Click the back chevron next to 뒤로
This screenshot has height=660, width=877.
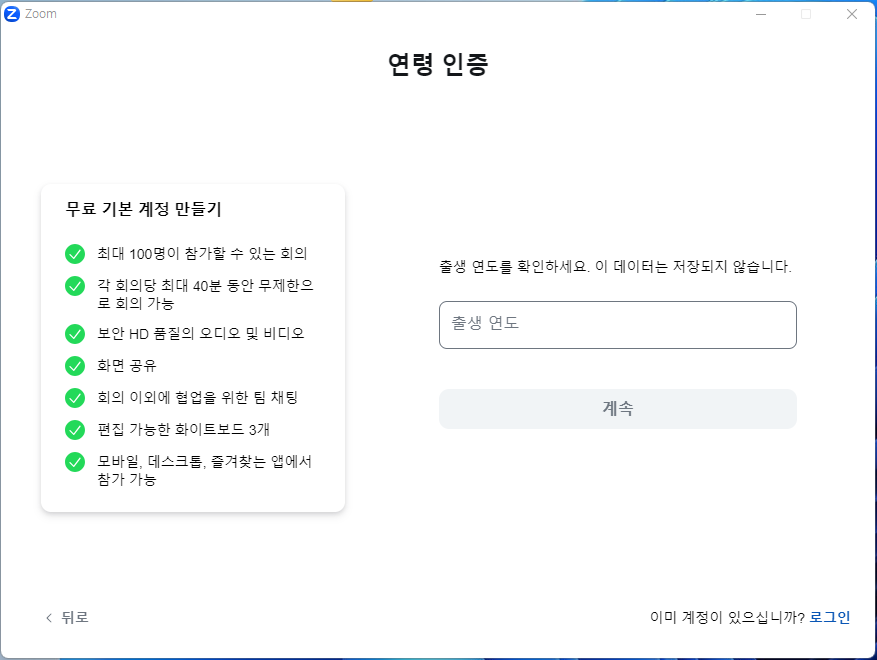[x=46, y=618]
